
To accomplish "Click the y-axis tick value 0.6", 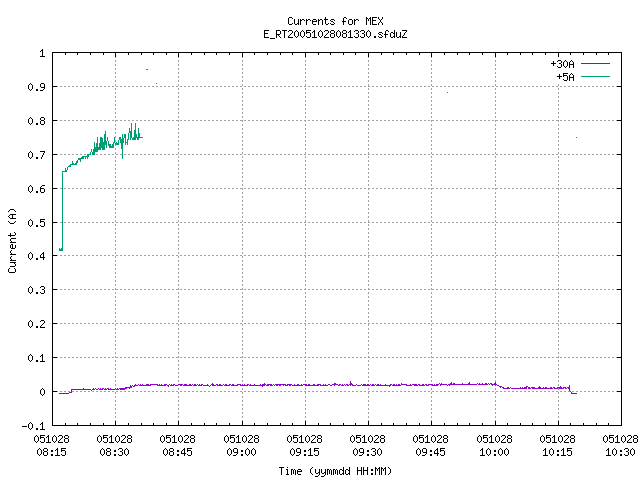I will point(36,189).
